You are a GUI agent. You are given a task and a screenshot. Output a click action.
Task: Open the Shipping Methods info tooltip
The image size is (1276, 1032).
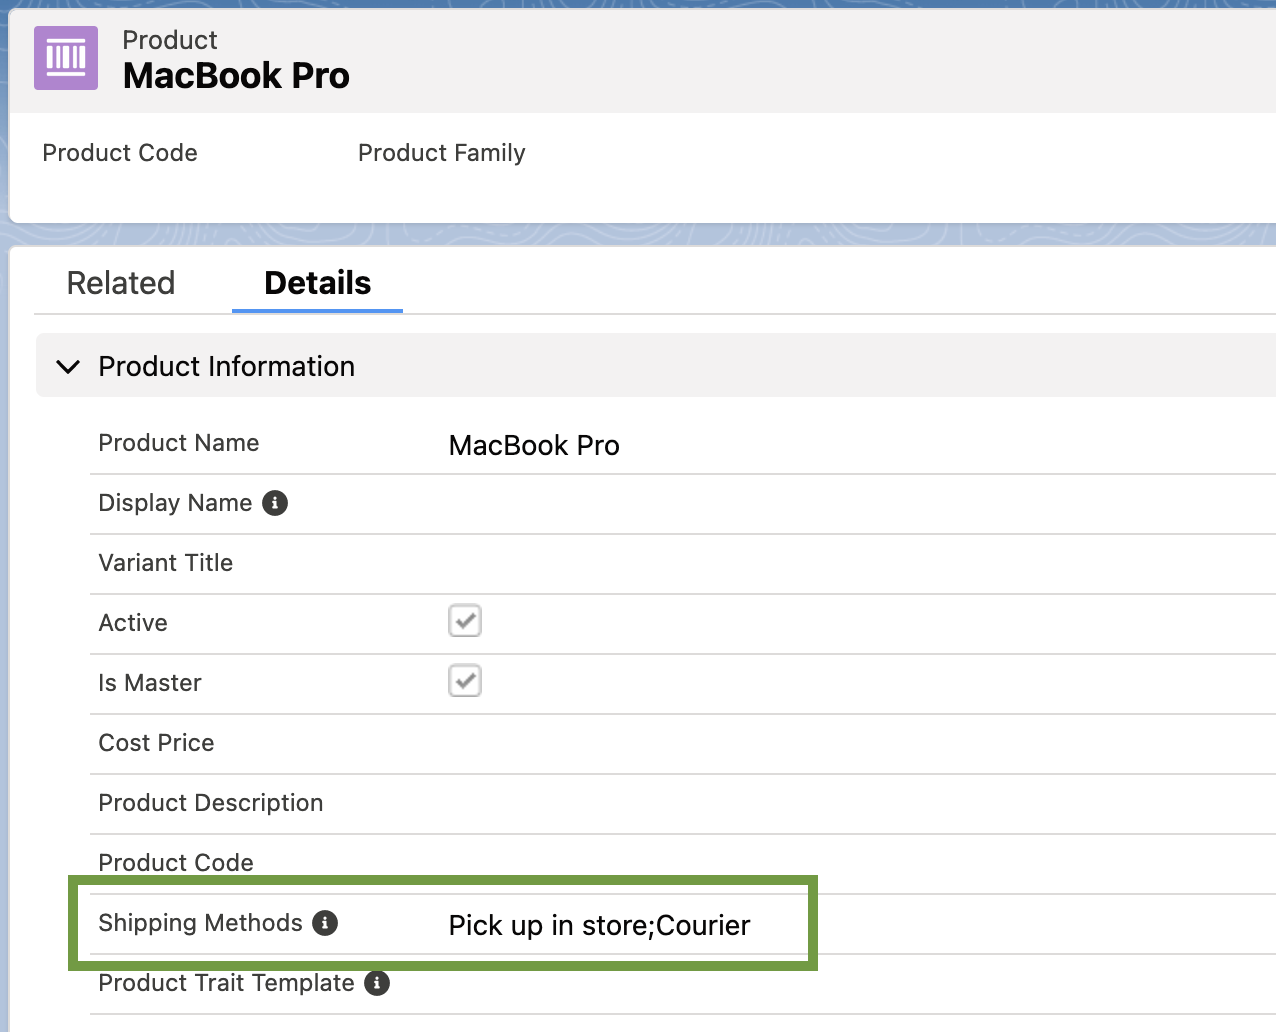[324, 923]
